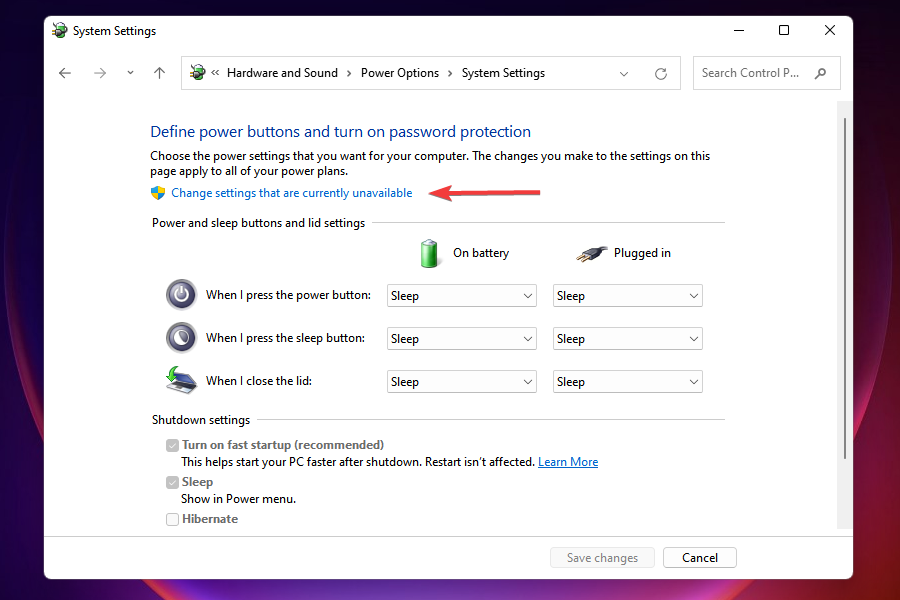Click the double-chevron before Hardware and Sound
This screenshot has width=900, height=600.
[215, 73]
